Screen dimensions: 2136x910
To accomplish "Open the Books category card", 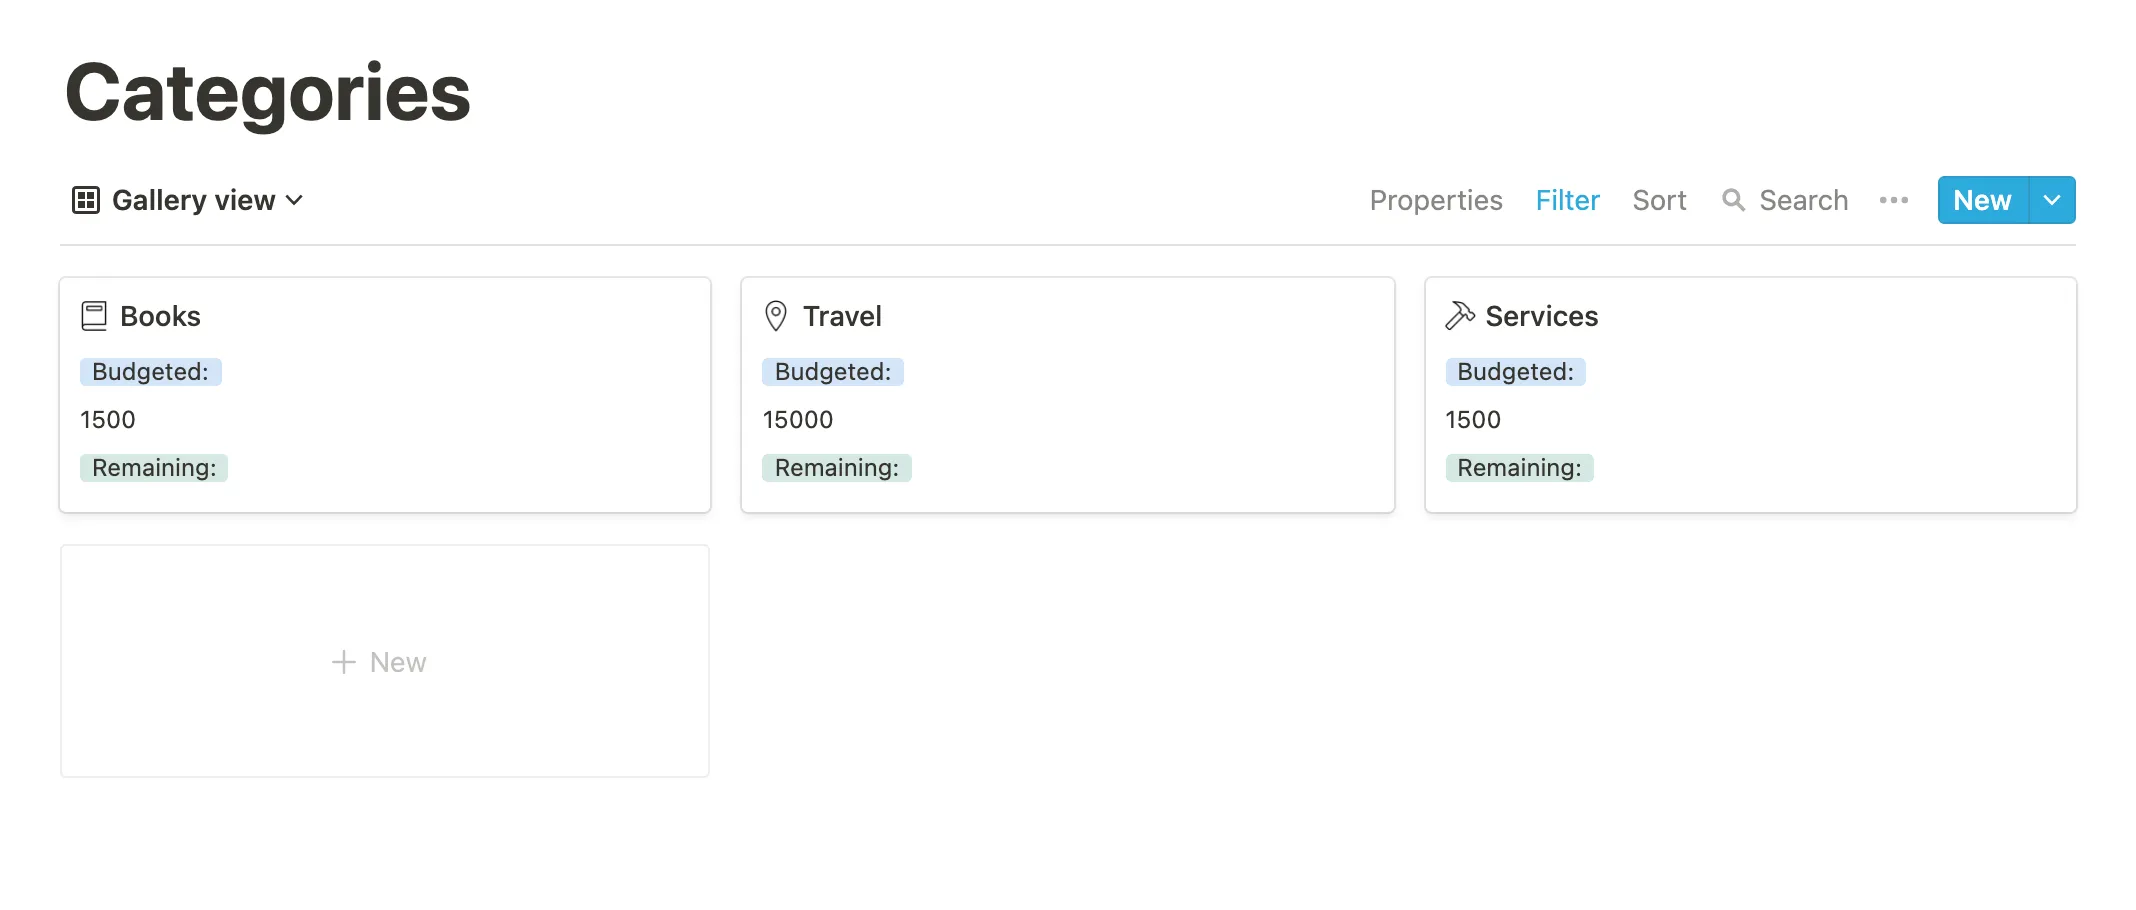I will (x=385, y=395).
